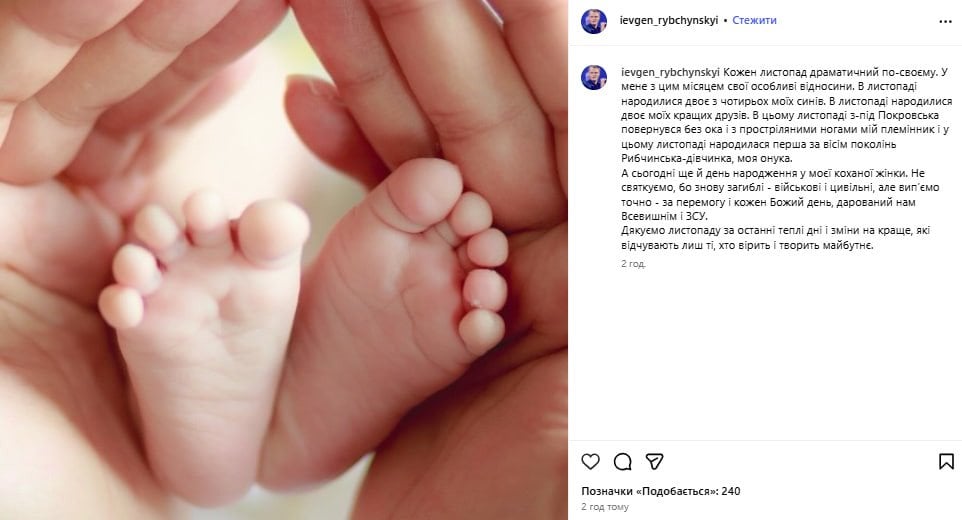Open the profile avatar in the post header
Screen dimensions: 962x520
coord(594,21)
